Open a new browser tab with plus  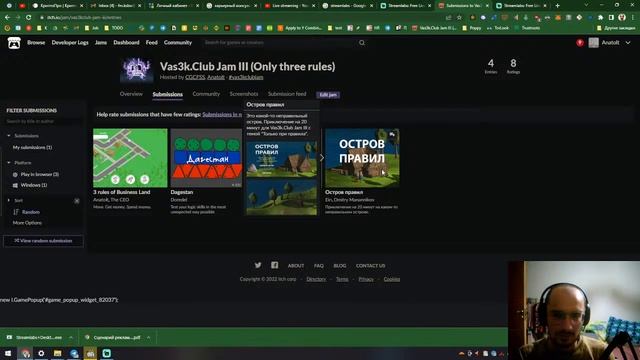[557, 6]
